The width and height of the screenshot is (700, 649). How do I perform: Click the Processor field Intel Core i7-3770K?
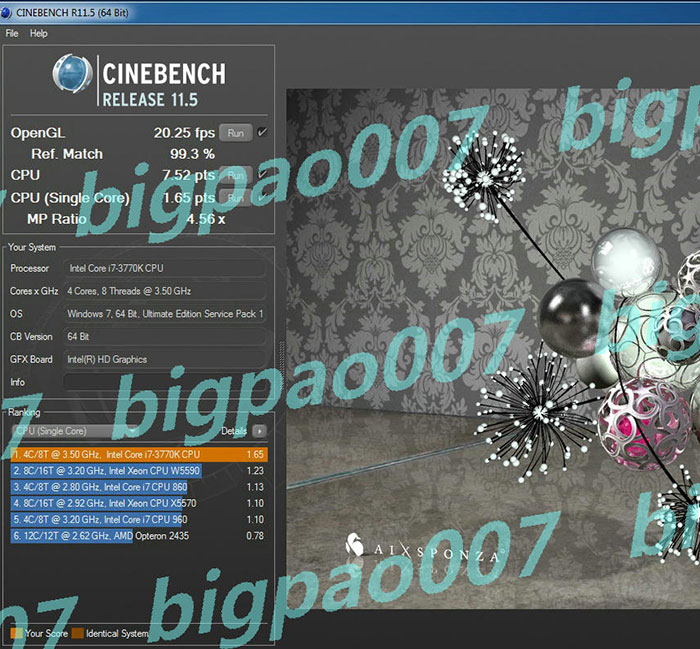165,268
